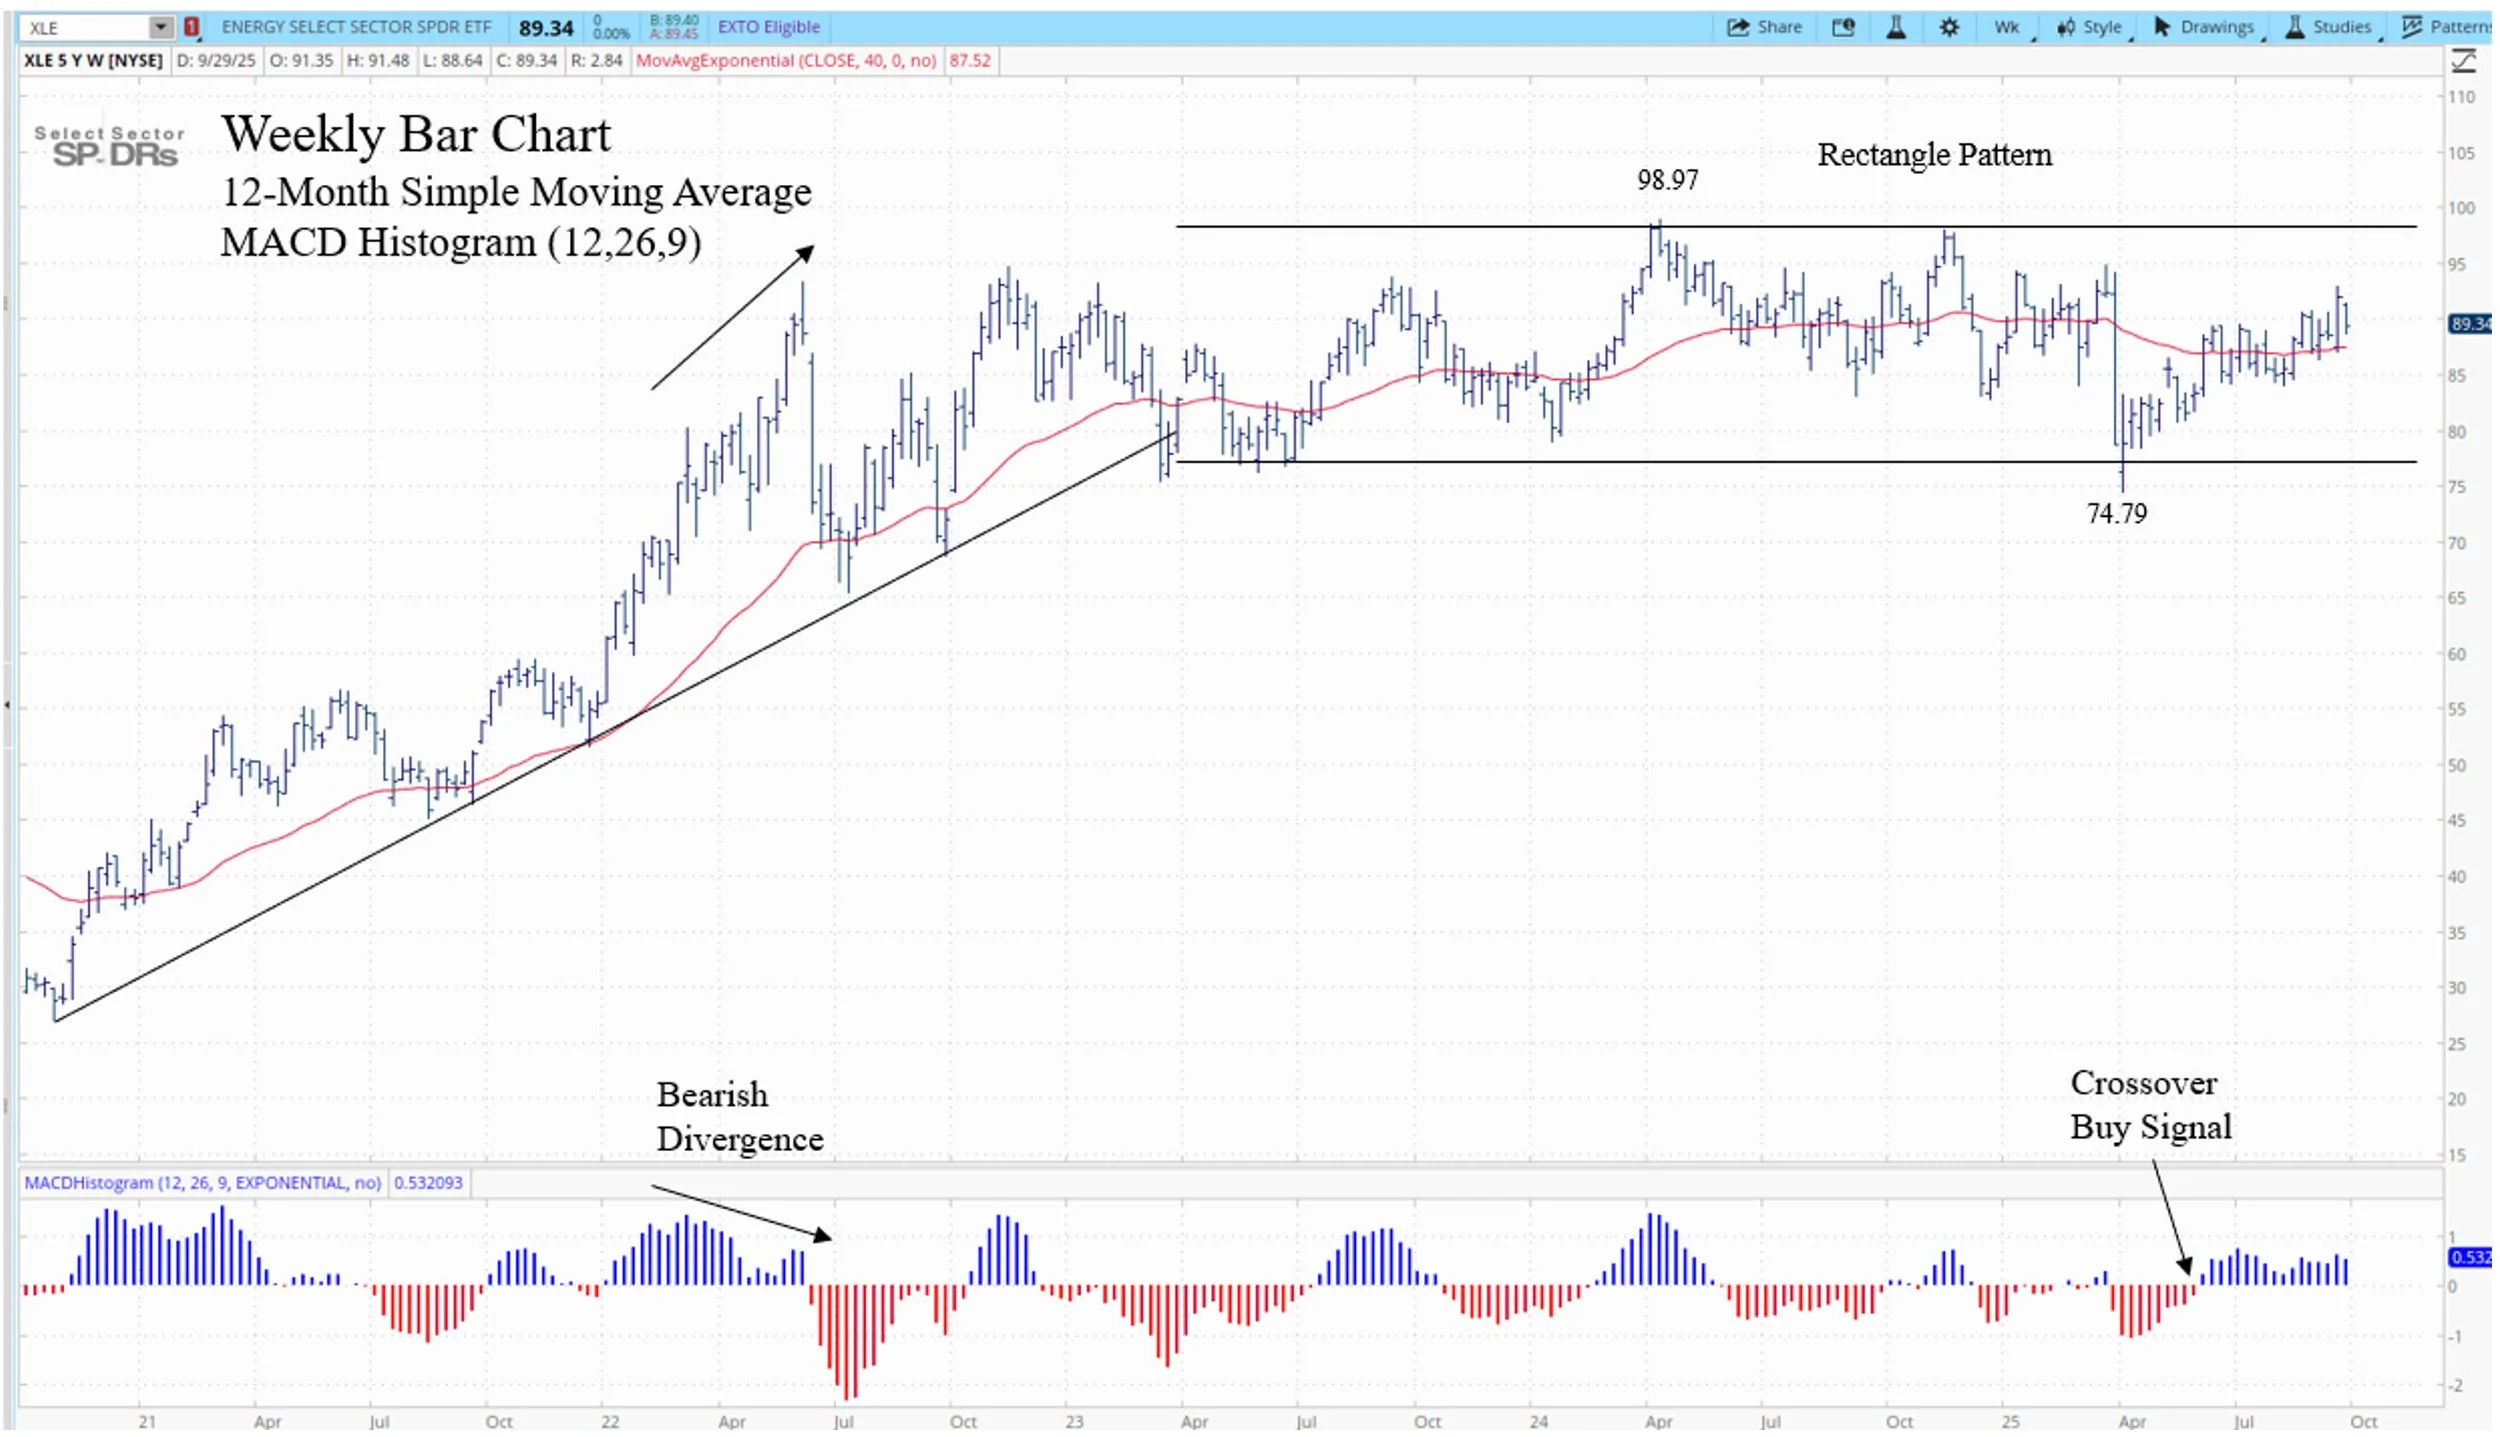Click the red number 1 linking icon

tap(191, 27)
